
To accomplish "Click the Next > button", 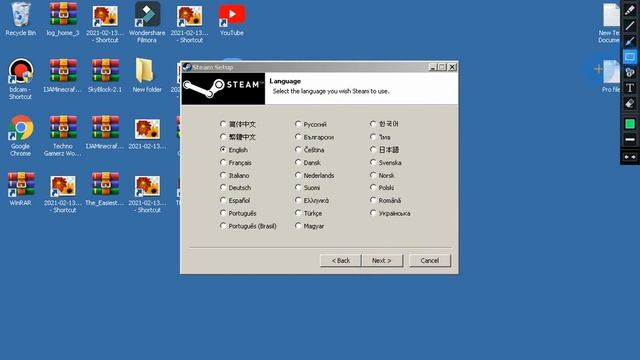I will (382, 260).
